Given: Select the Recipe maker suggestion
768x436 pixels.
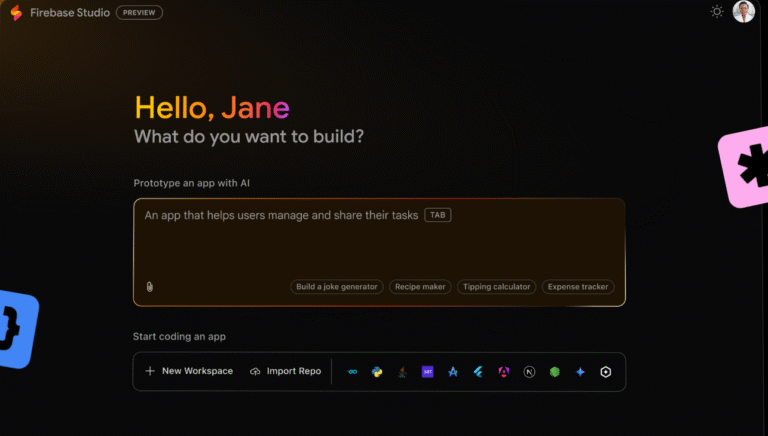Looking at the screenshot, I should pyautogui.click(x=420, y=287).
